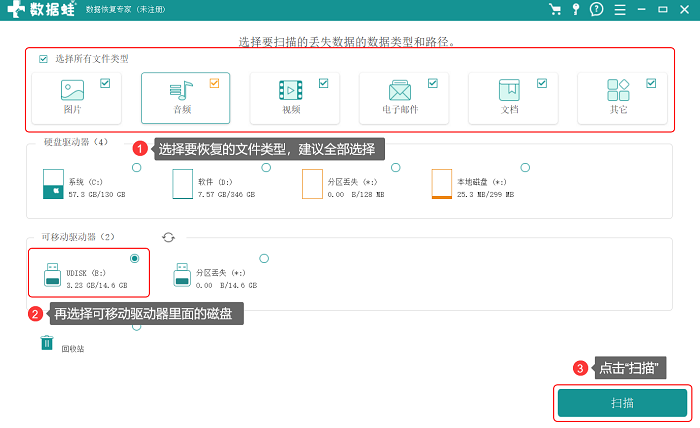Uncheck the 视频 video checkbox
Viewport: 700px width, 428px height.
[x=324, y=83]
